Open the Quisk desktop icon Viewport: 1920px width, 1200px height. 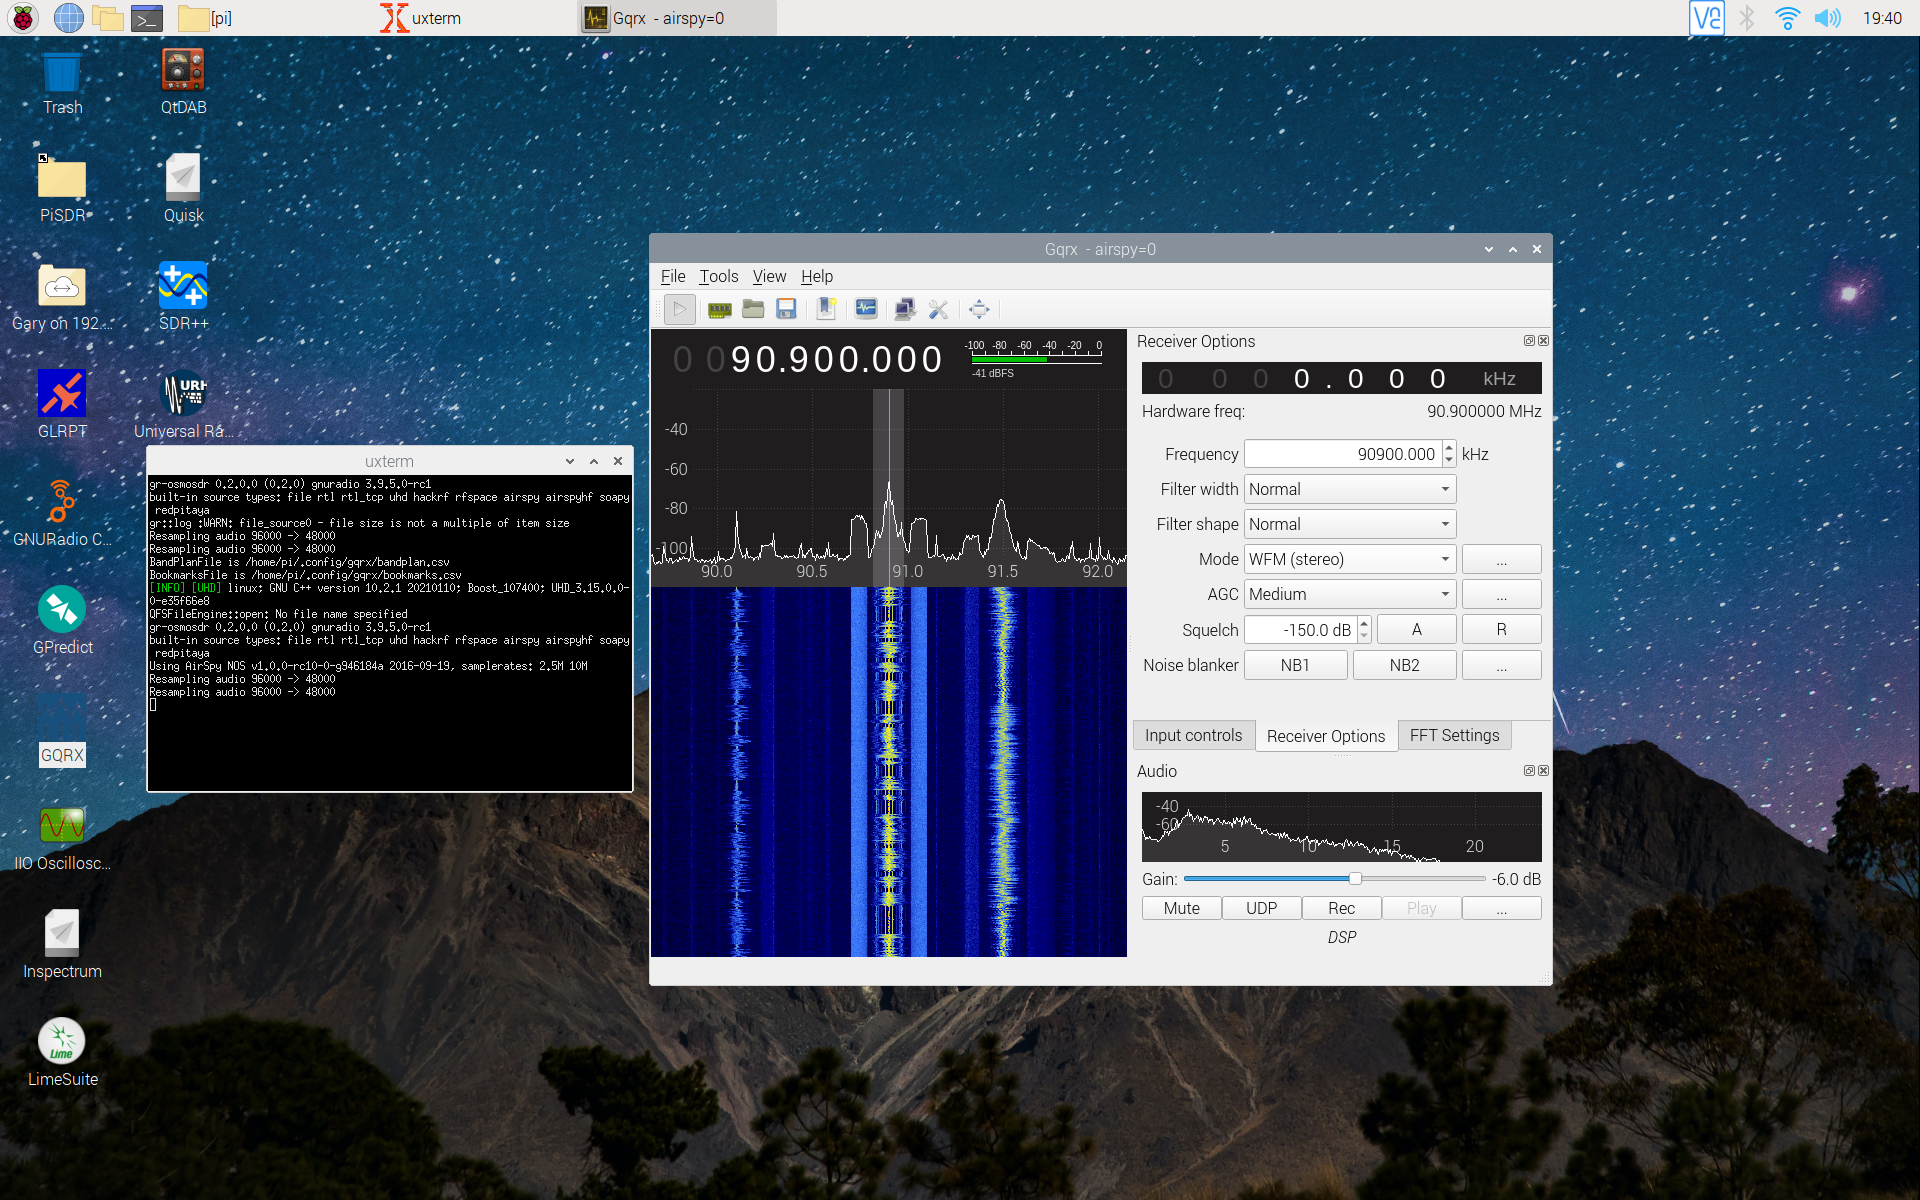pyautogui.click(x=183, y=190)
